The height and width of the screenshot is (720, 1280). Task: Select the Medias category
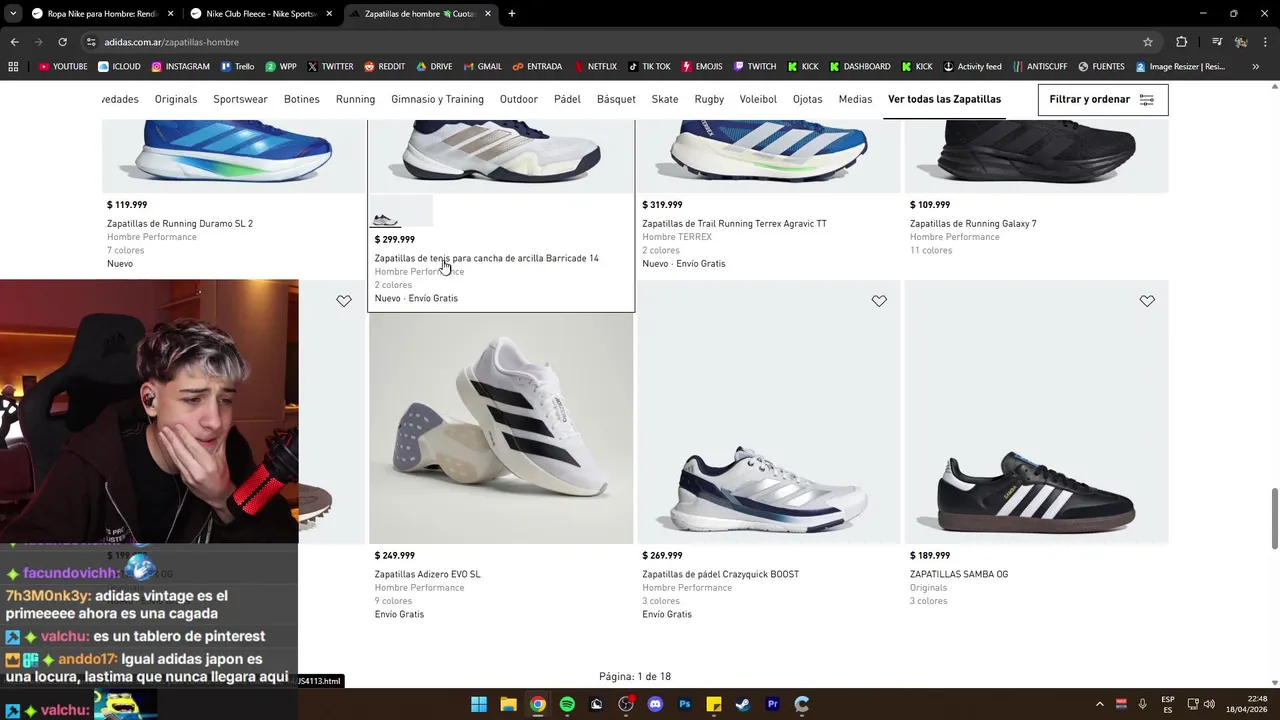coord(855,99)
